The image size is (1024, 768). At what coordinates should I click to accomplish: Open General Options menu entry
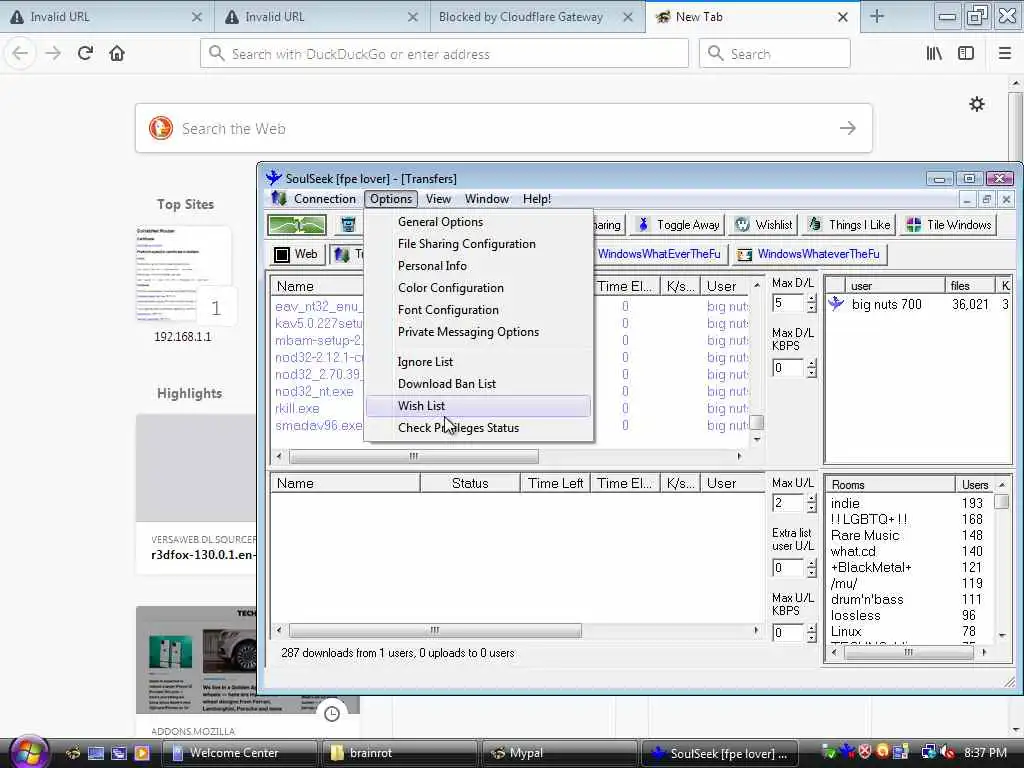440,222
